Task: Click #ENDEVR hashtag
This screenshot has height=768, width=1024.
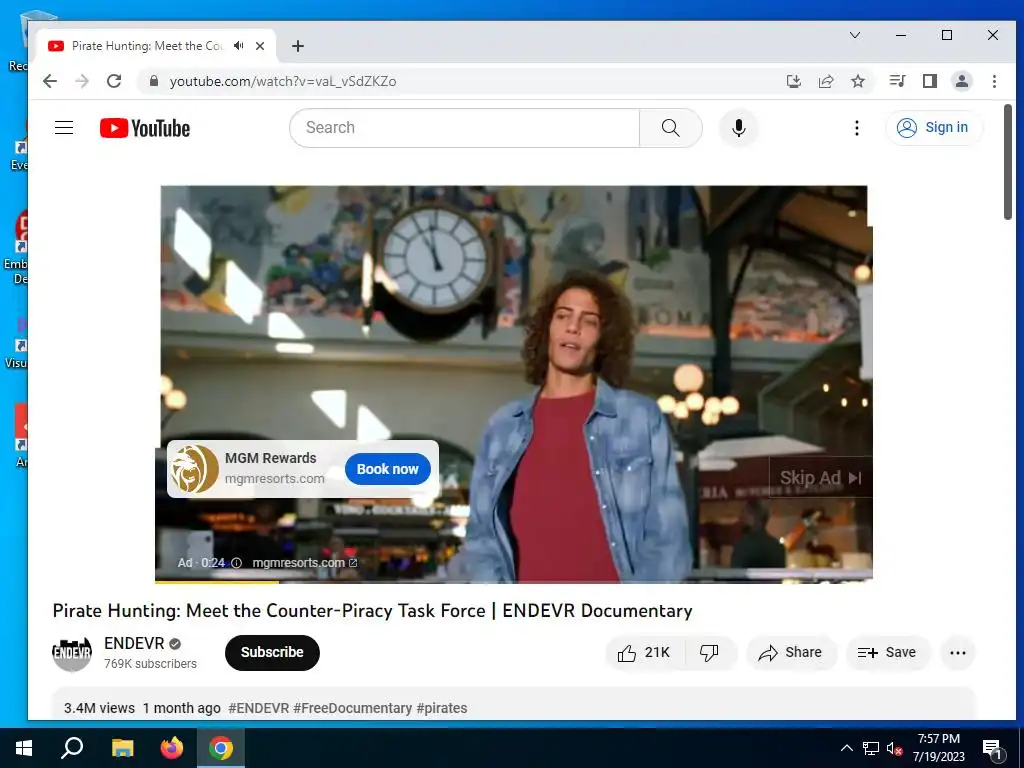Action: tap(259, 708)
